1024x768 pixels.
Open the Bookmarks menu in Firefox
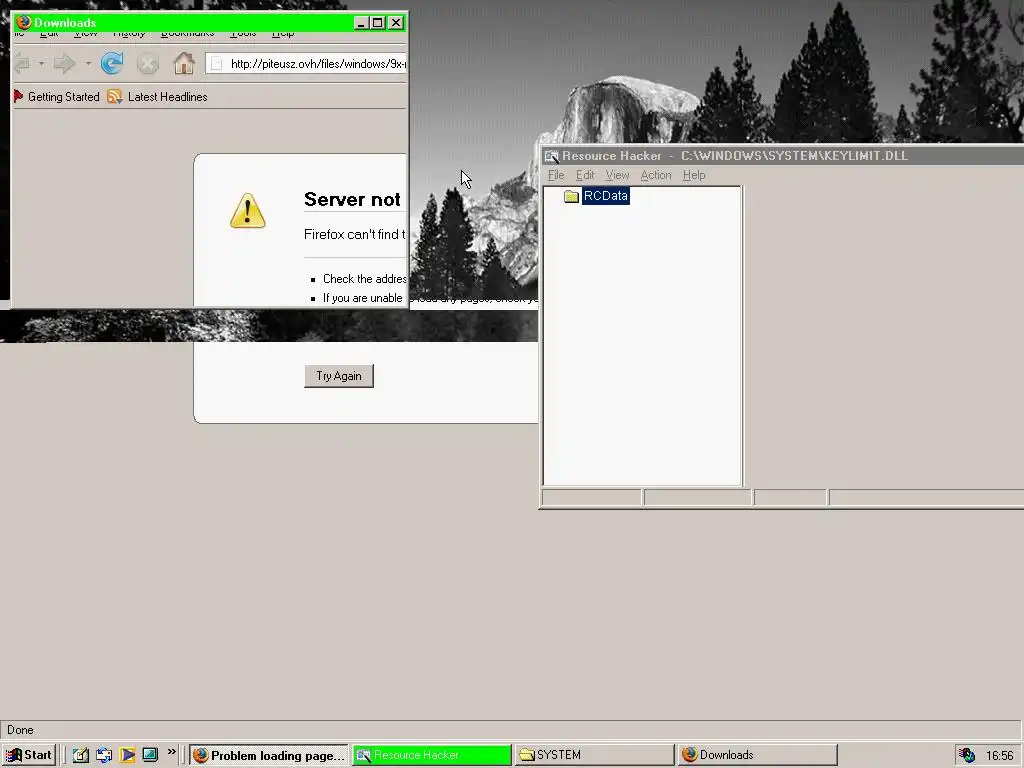tap(187, 34)
